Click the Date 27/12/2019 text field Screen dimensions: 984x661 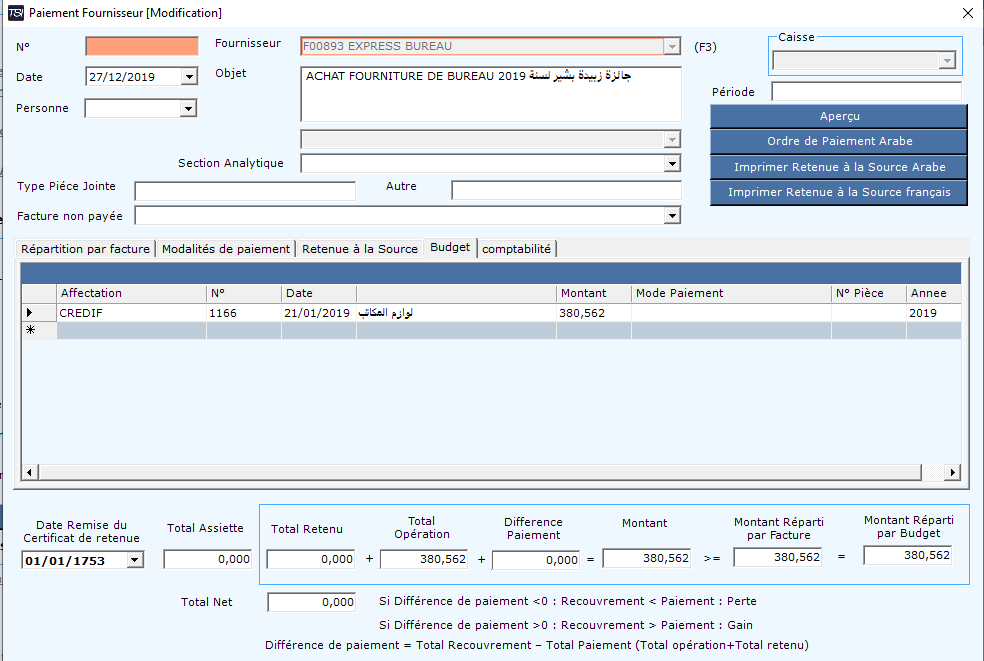134,77
